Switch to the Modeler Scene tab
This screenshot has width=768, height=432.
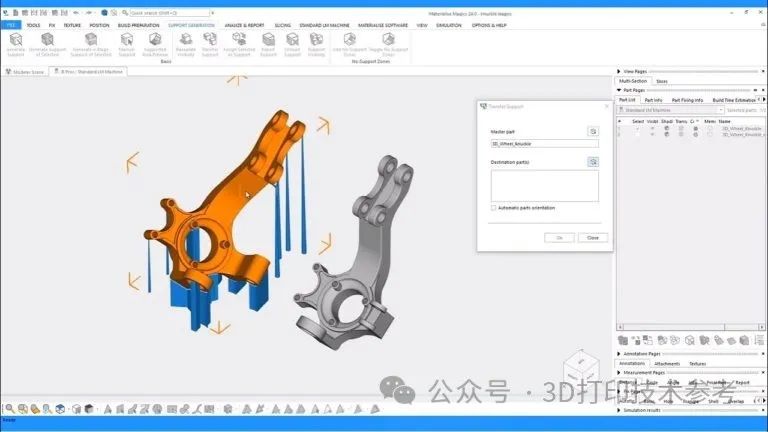pyautogui.click(x=24, y=72)
